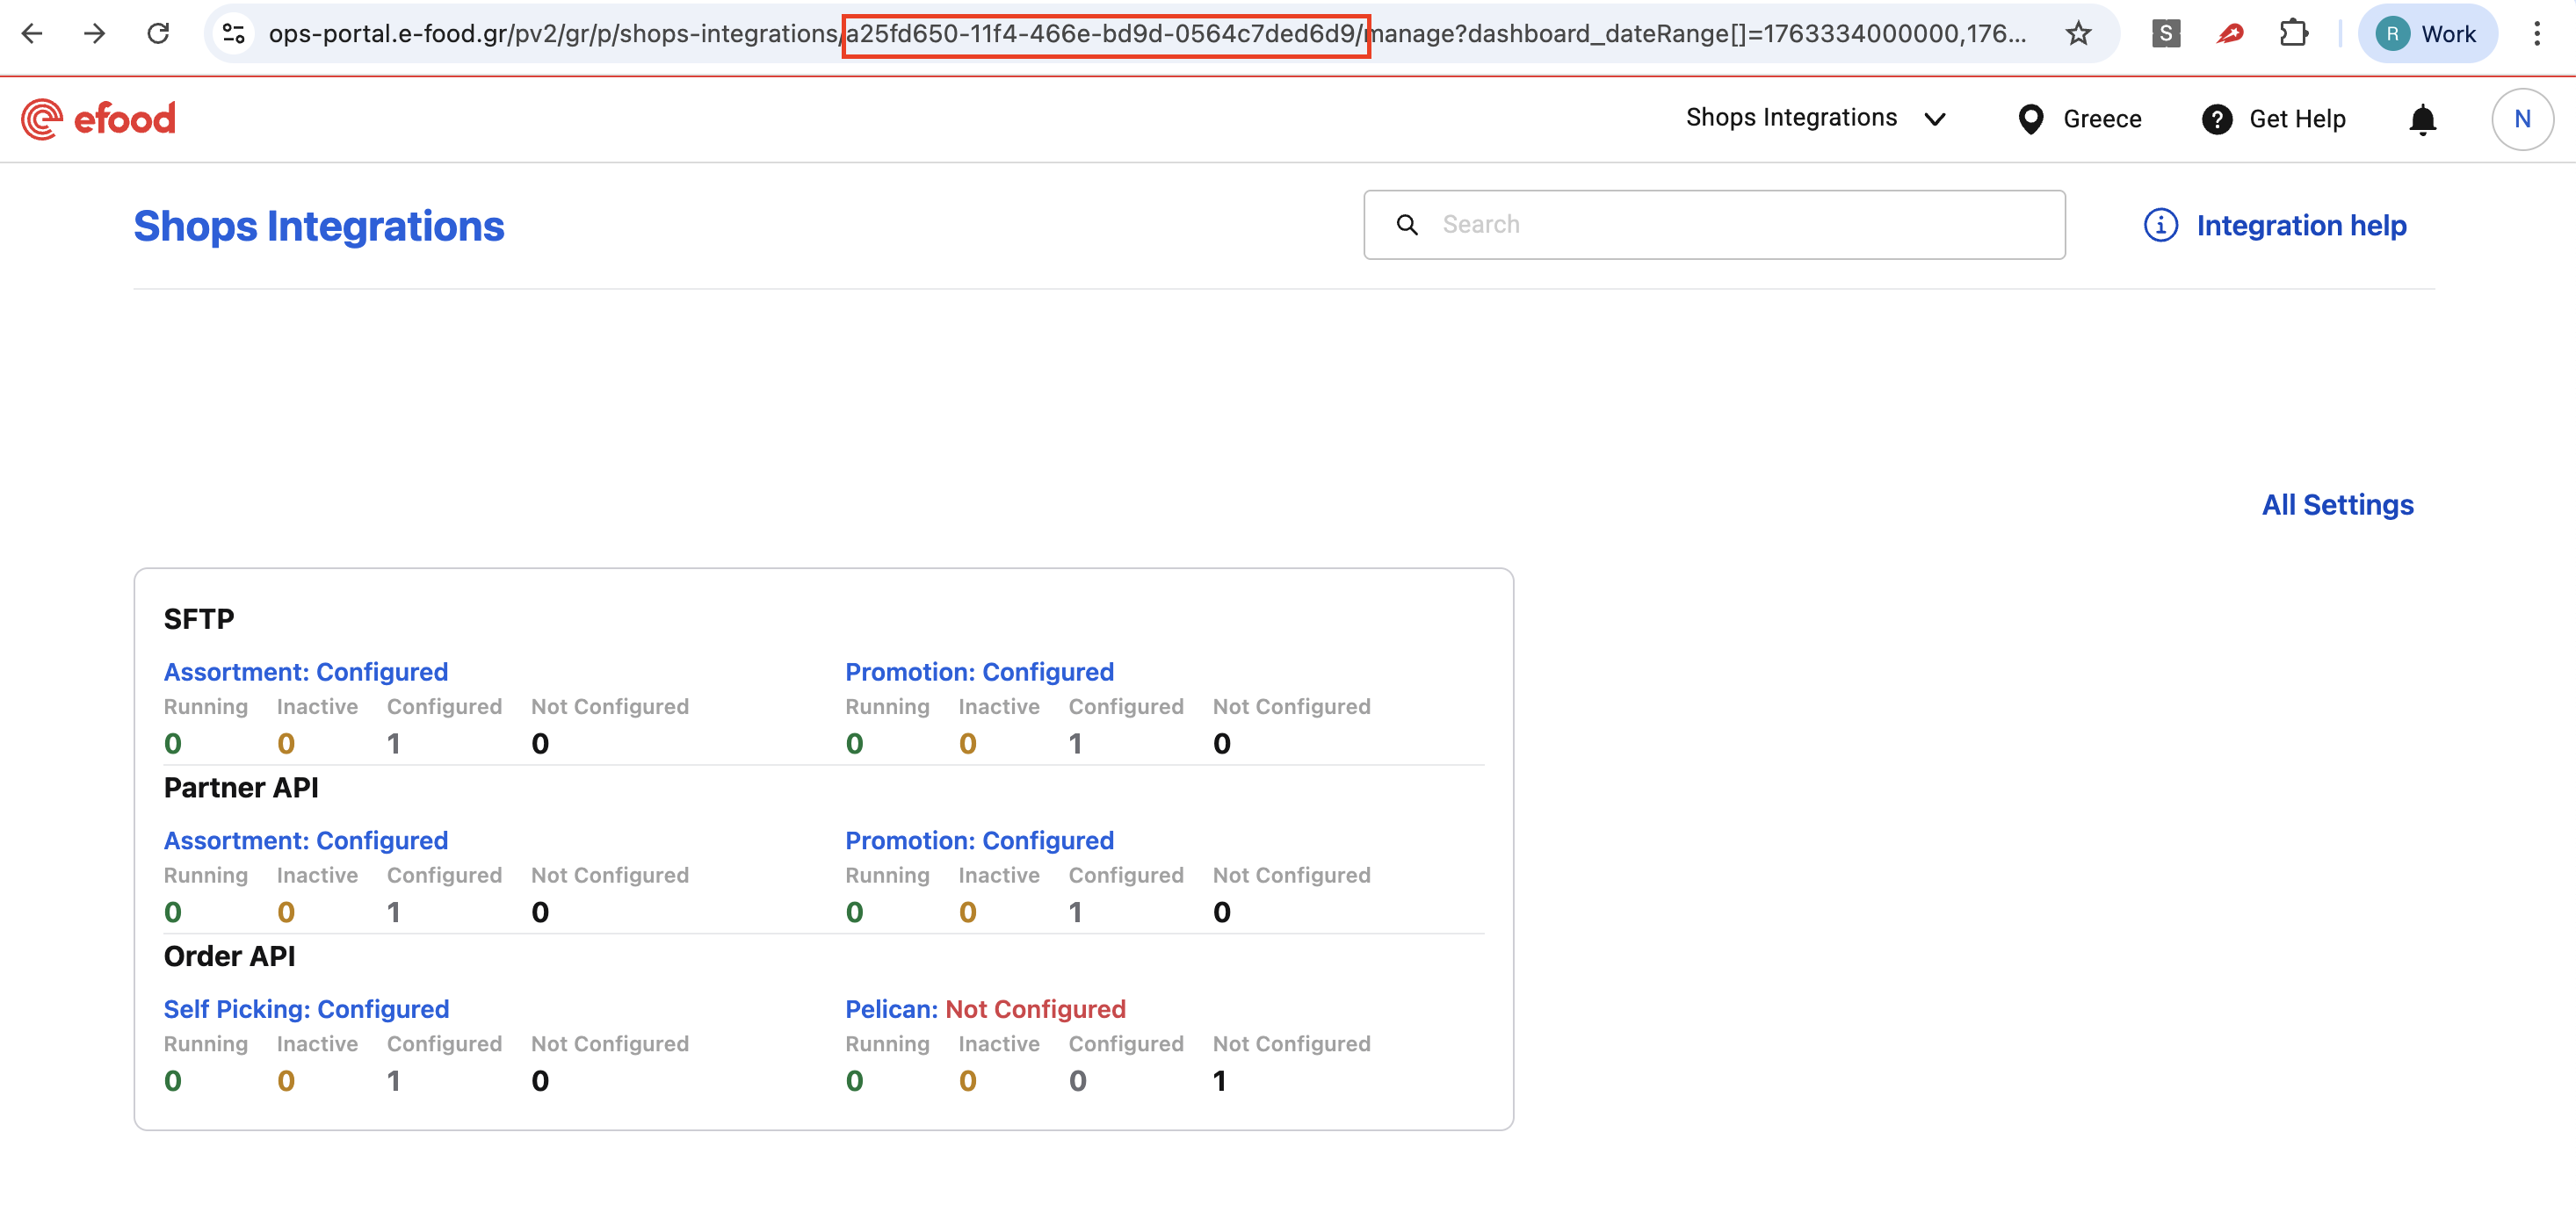
Task: Open the Work profile switcher
Action: click(x=2427, y=34)
